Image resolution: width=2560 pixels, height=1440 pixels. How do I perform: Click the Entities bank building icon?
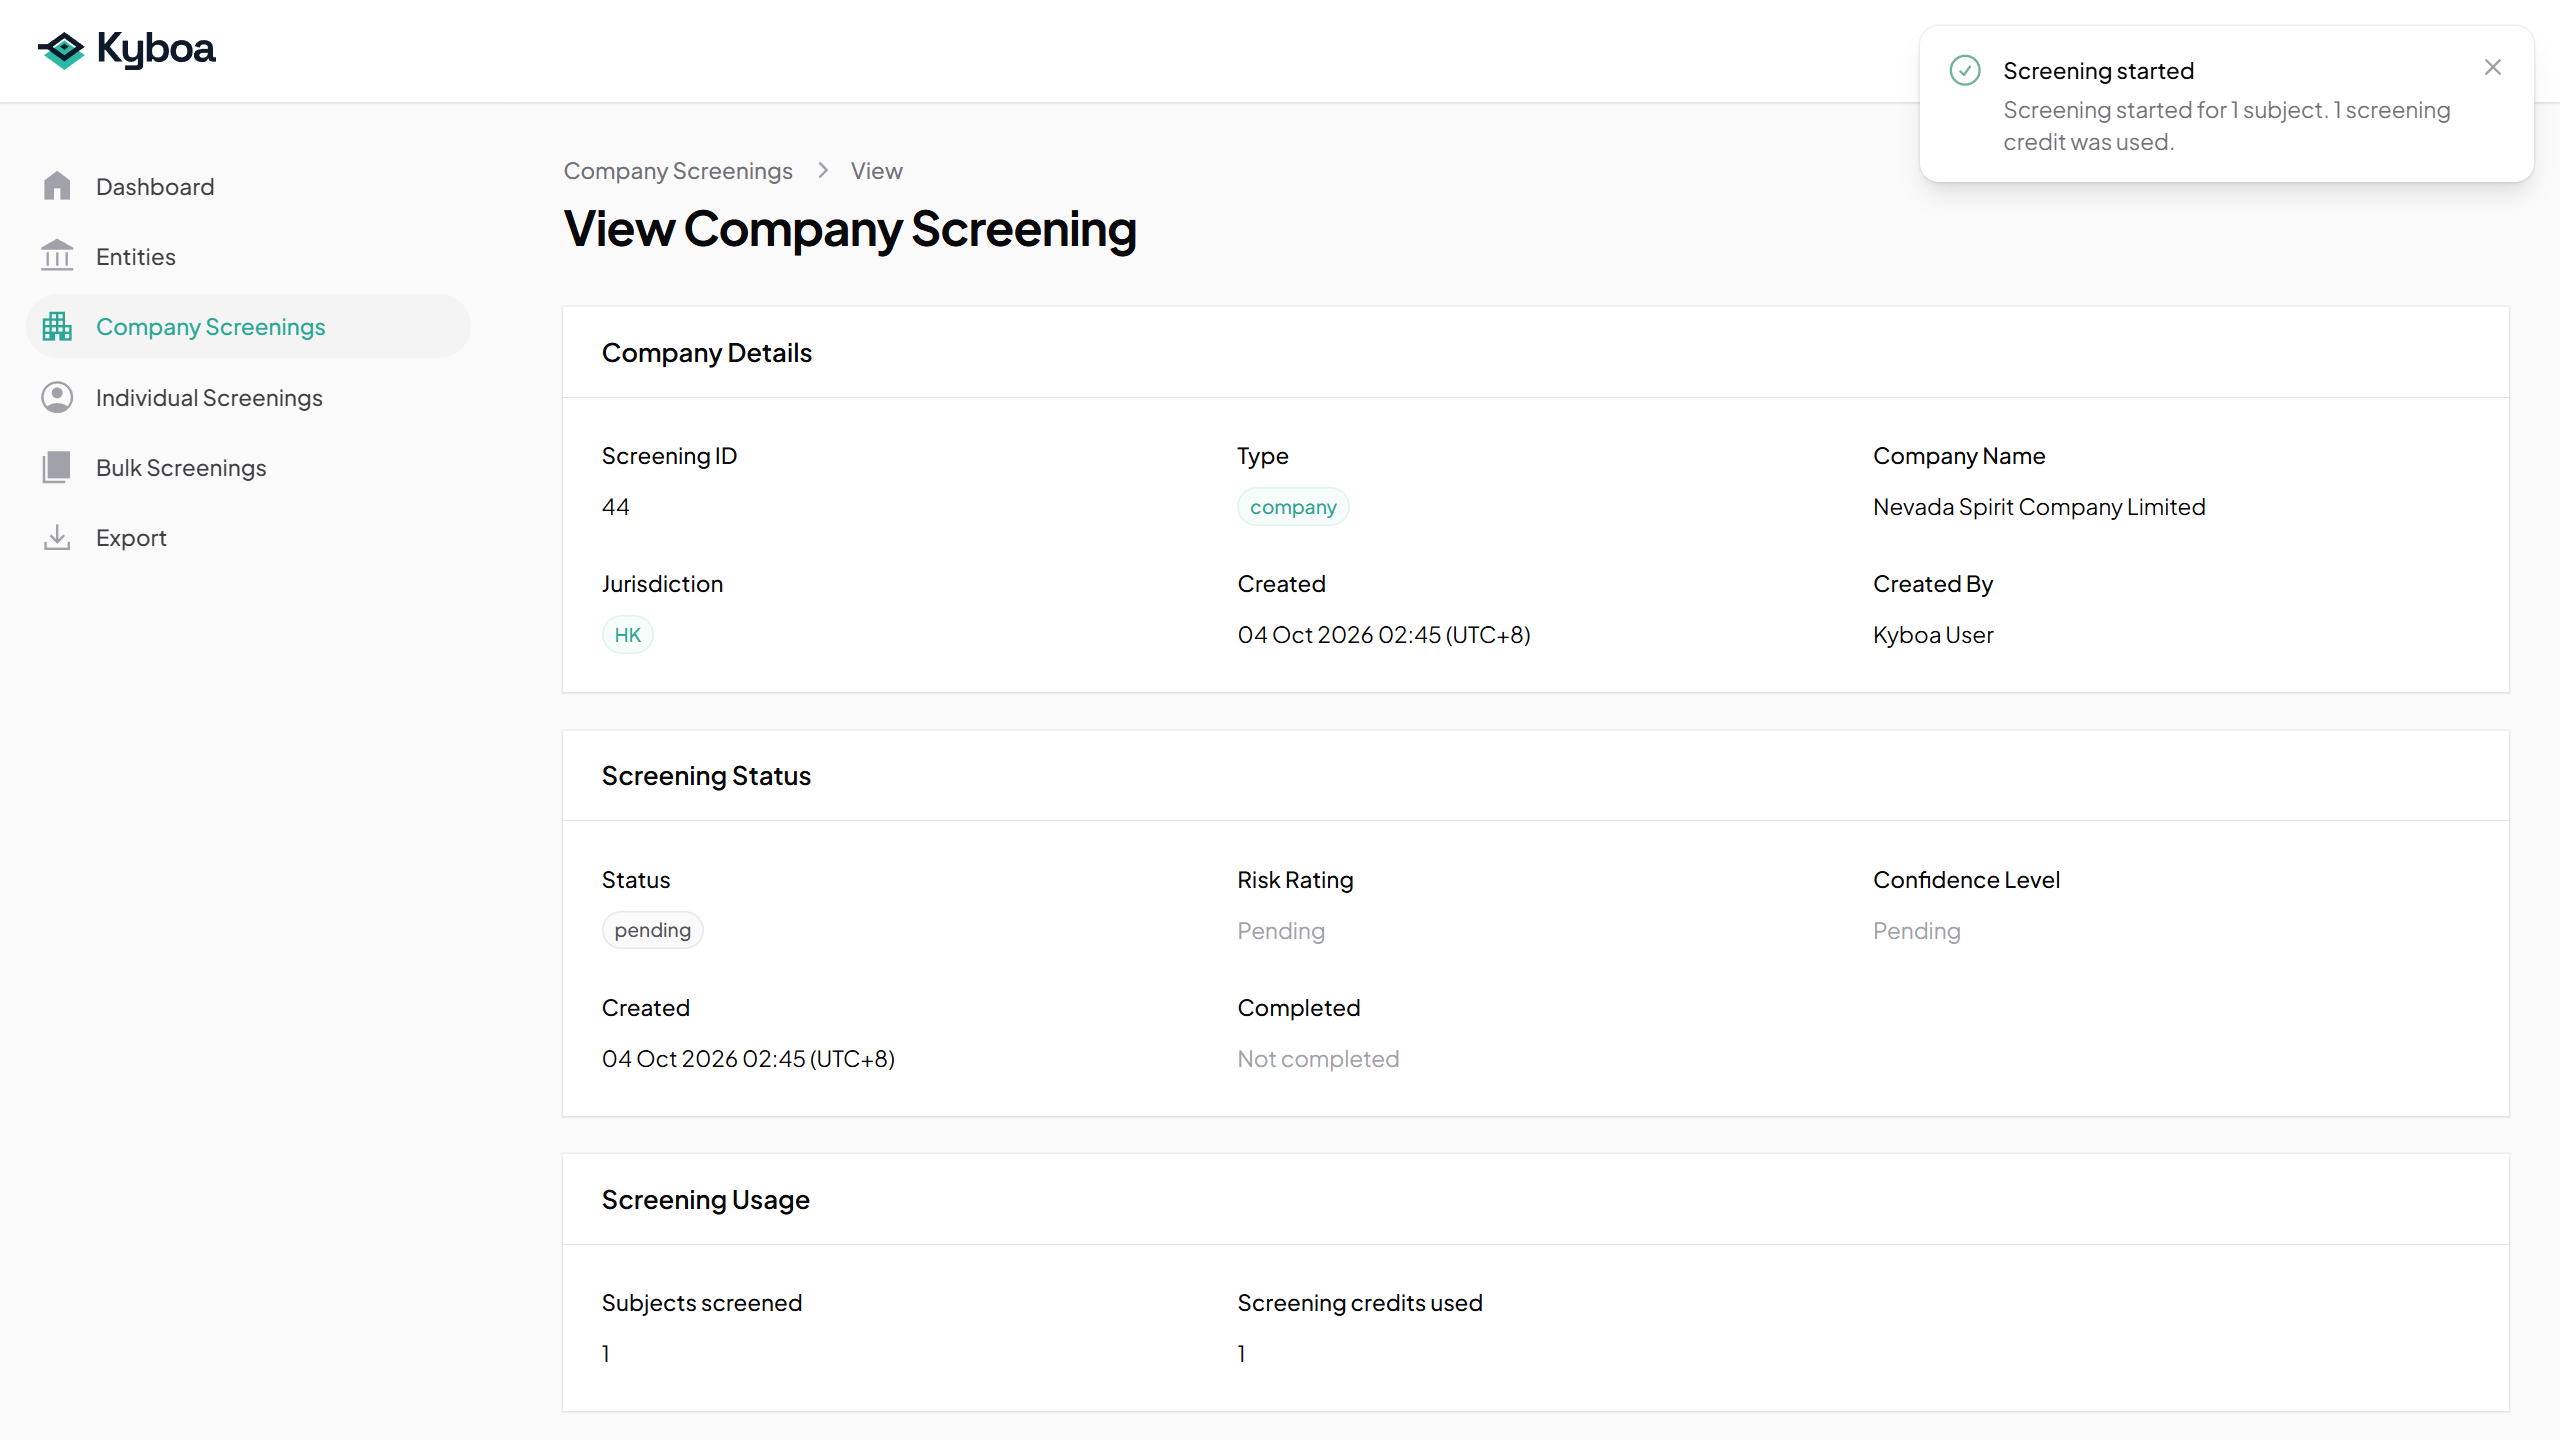(x=57, y=256)
